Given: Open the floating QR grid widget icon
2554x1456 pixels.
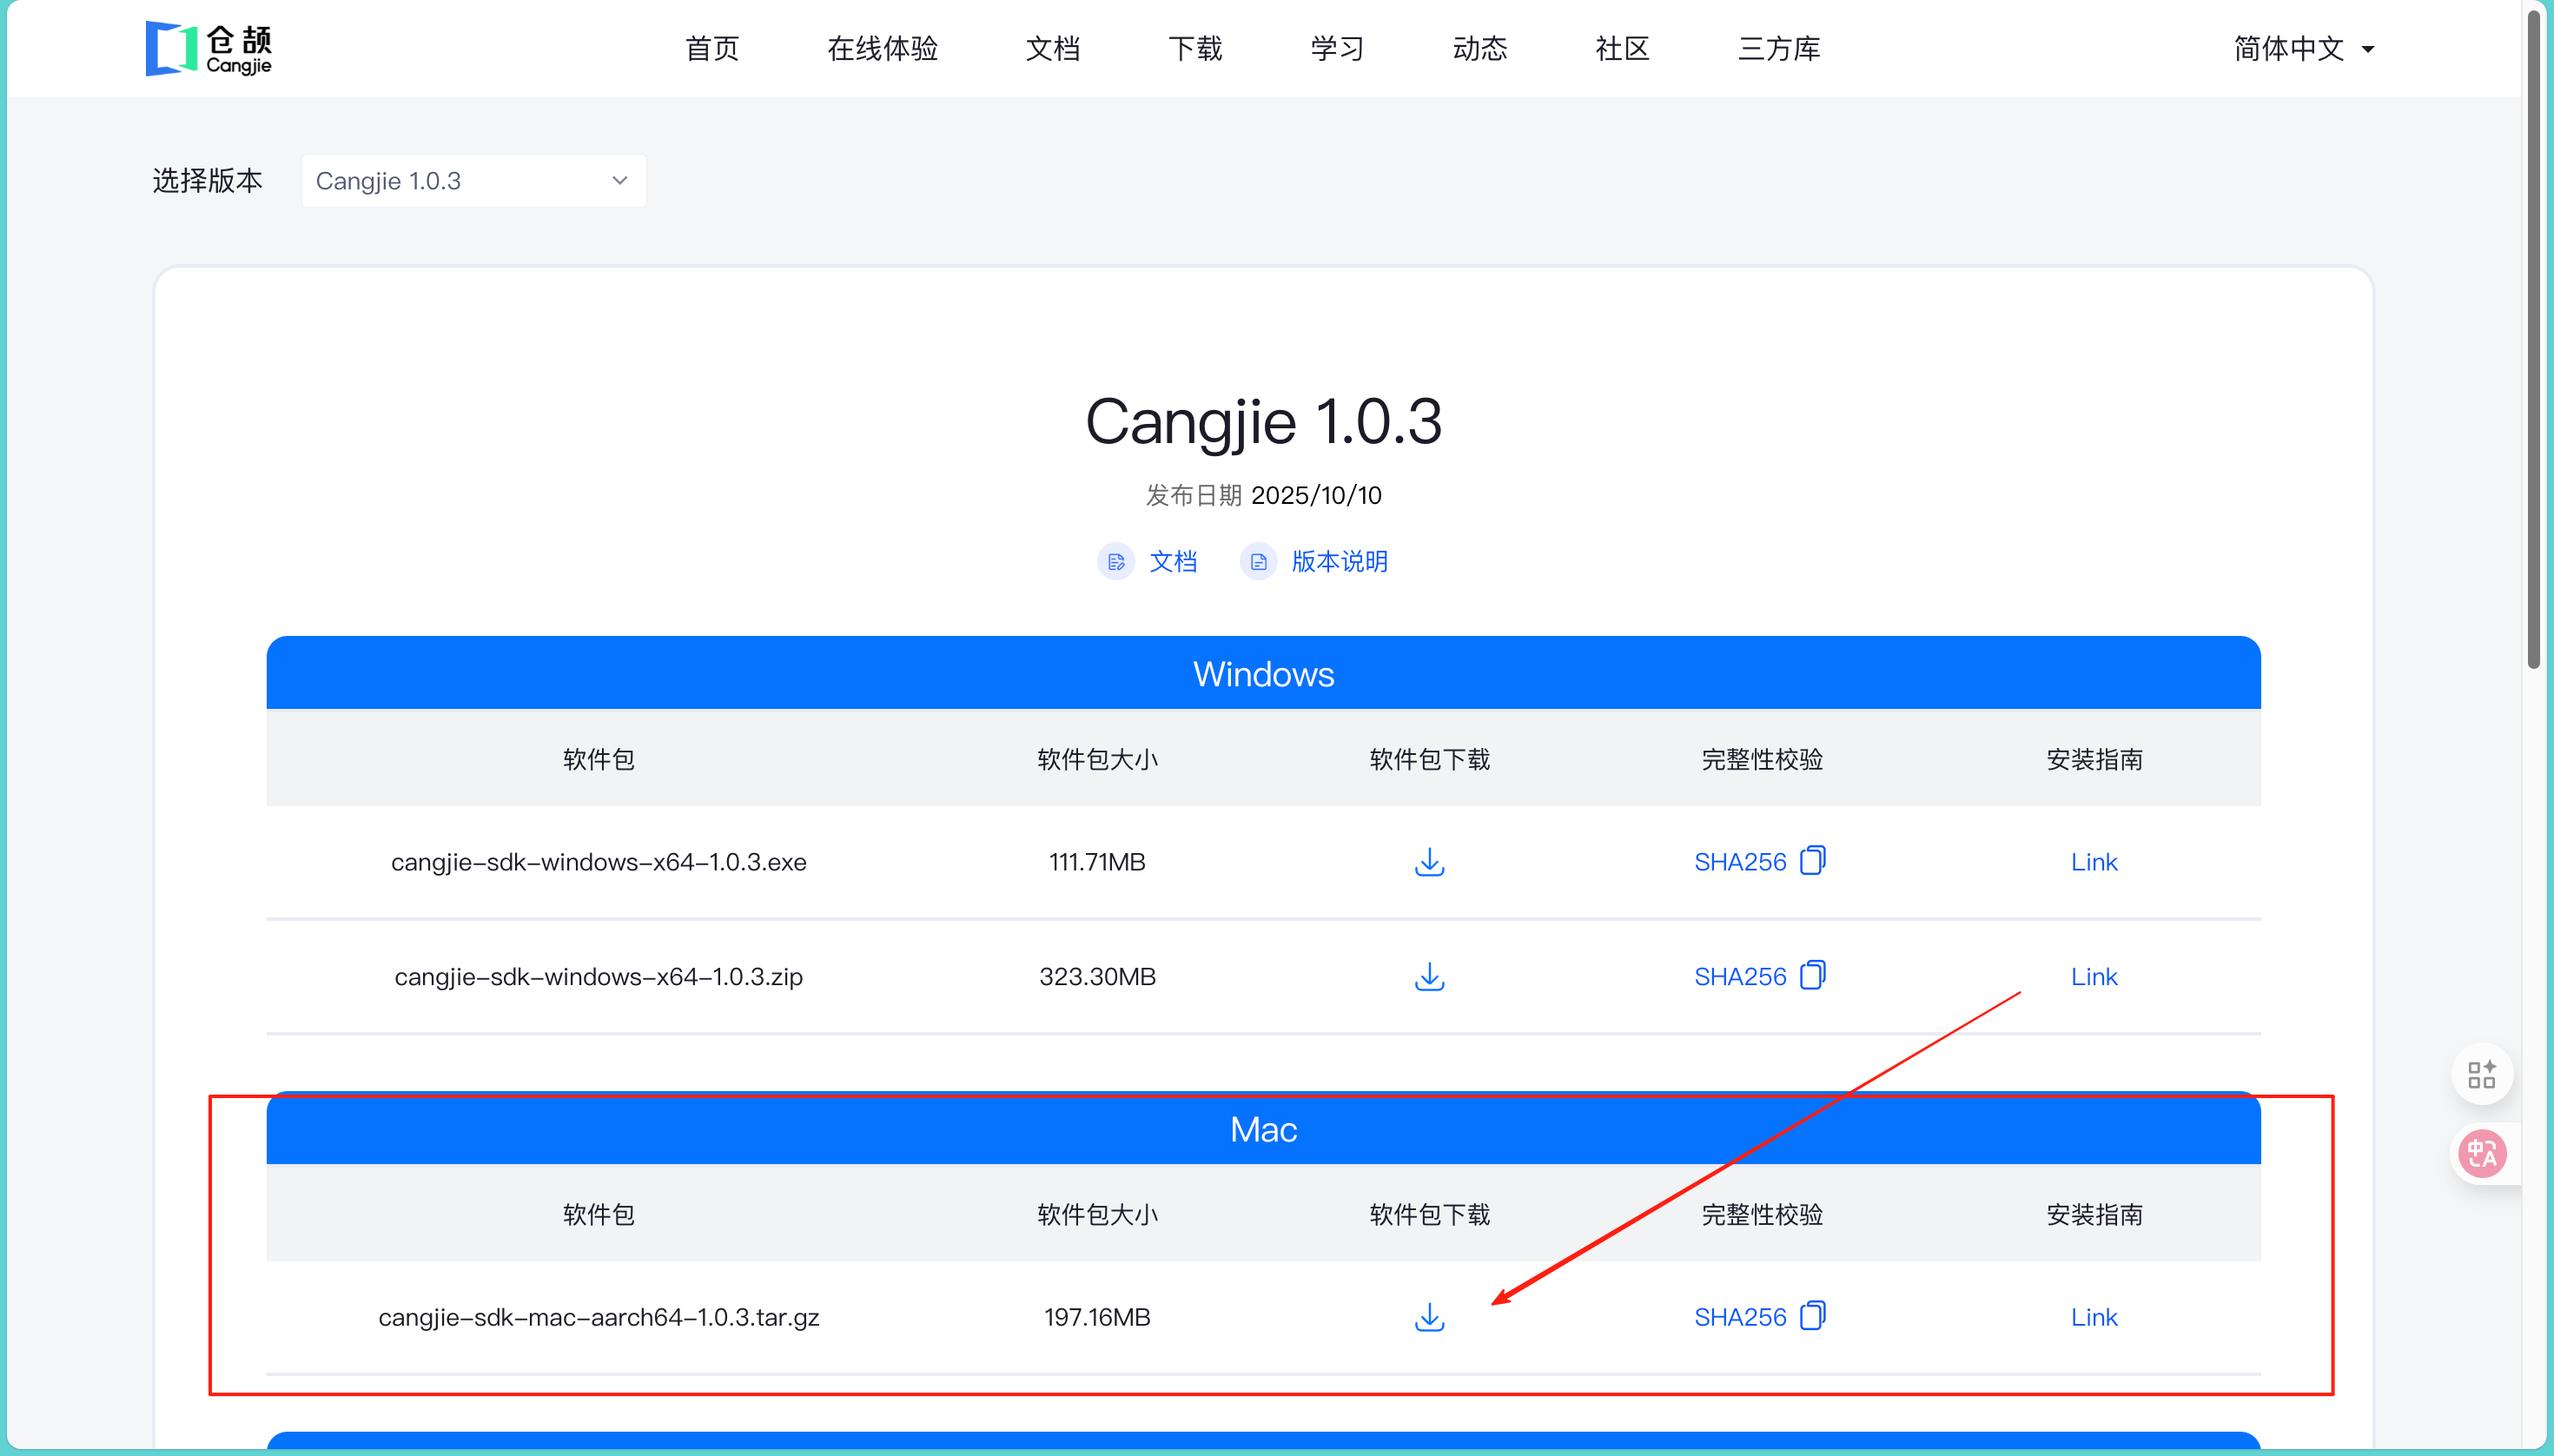Looking at the screenshot, I should [x=2481, y=1075].
